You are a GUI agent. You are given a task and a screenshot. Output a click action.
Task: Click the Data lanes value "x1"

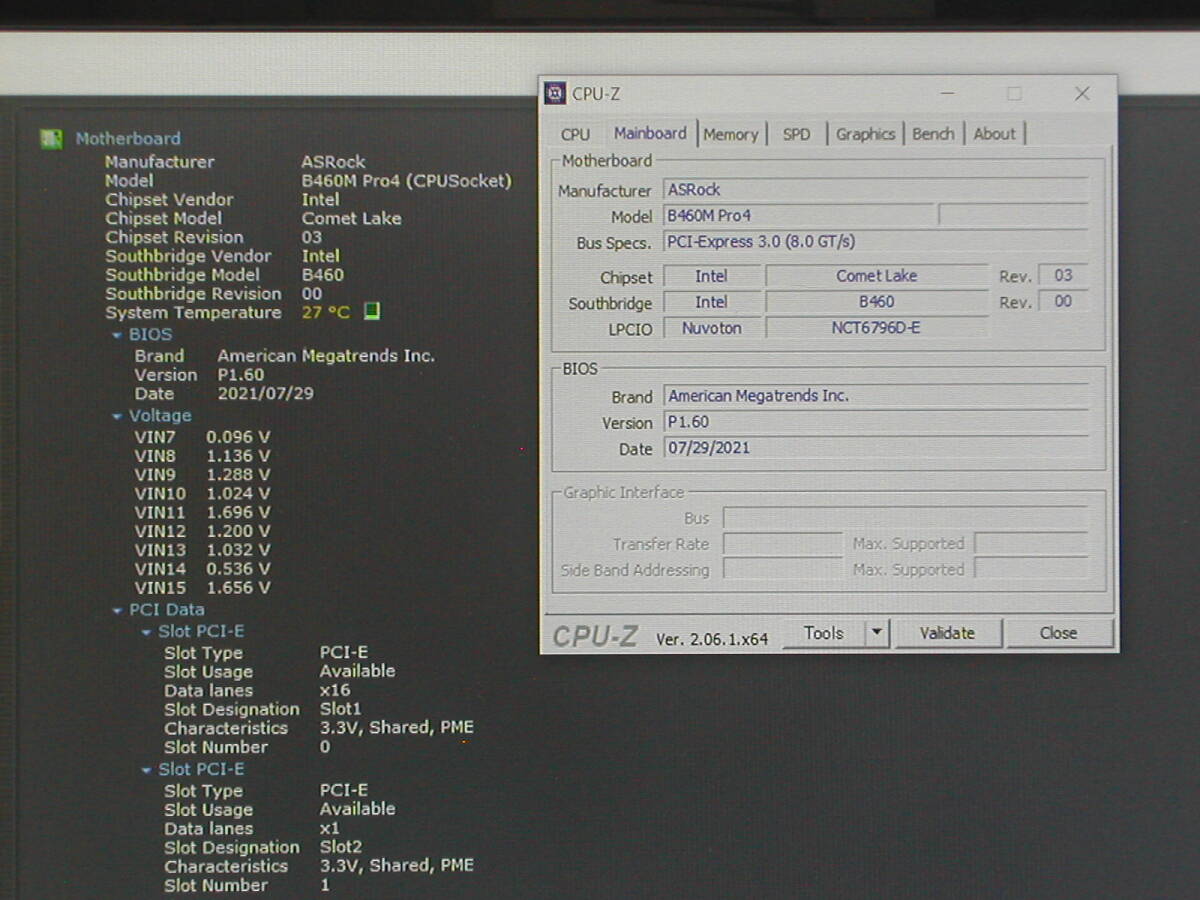pos(330,828)
